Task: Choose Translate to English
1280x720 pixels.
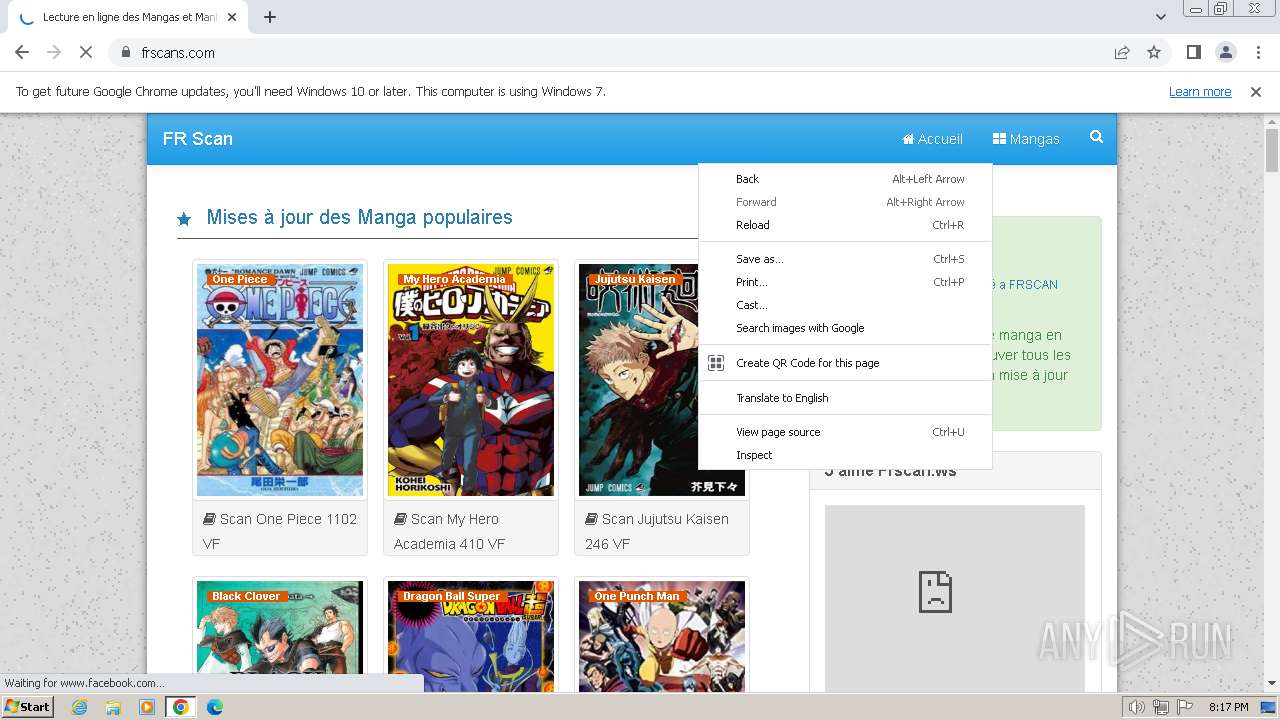Action: [x=845, y=398]
